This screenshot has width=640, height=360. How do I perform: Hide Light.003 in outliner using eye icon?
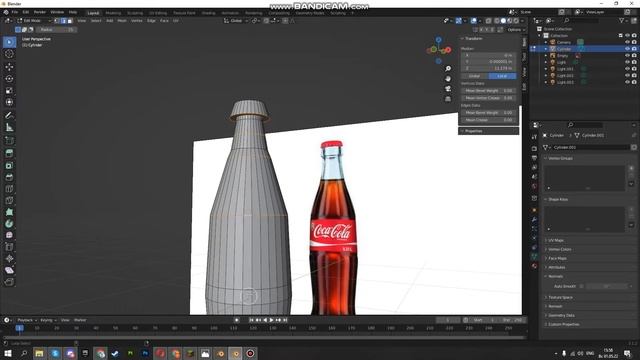point(627,82)
